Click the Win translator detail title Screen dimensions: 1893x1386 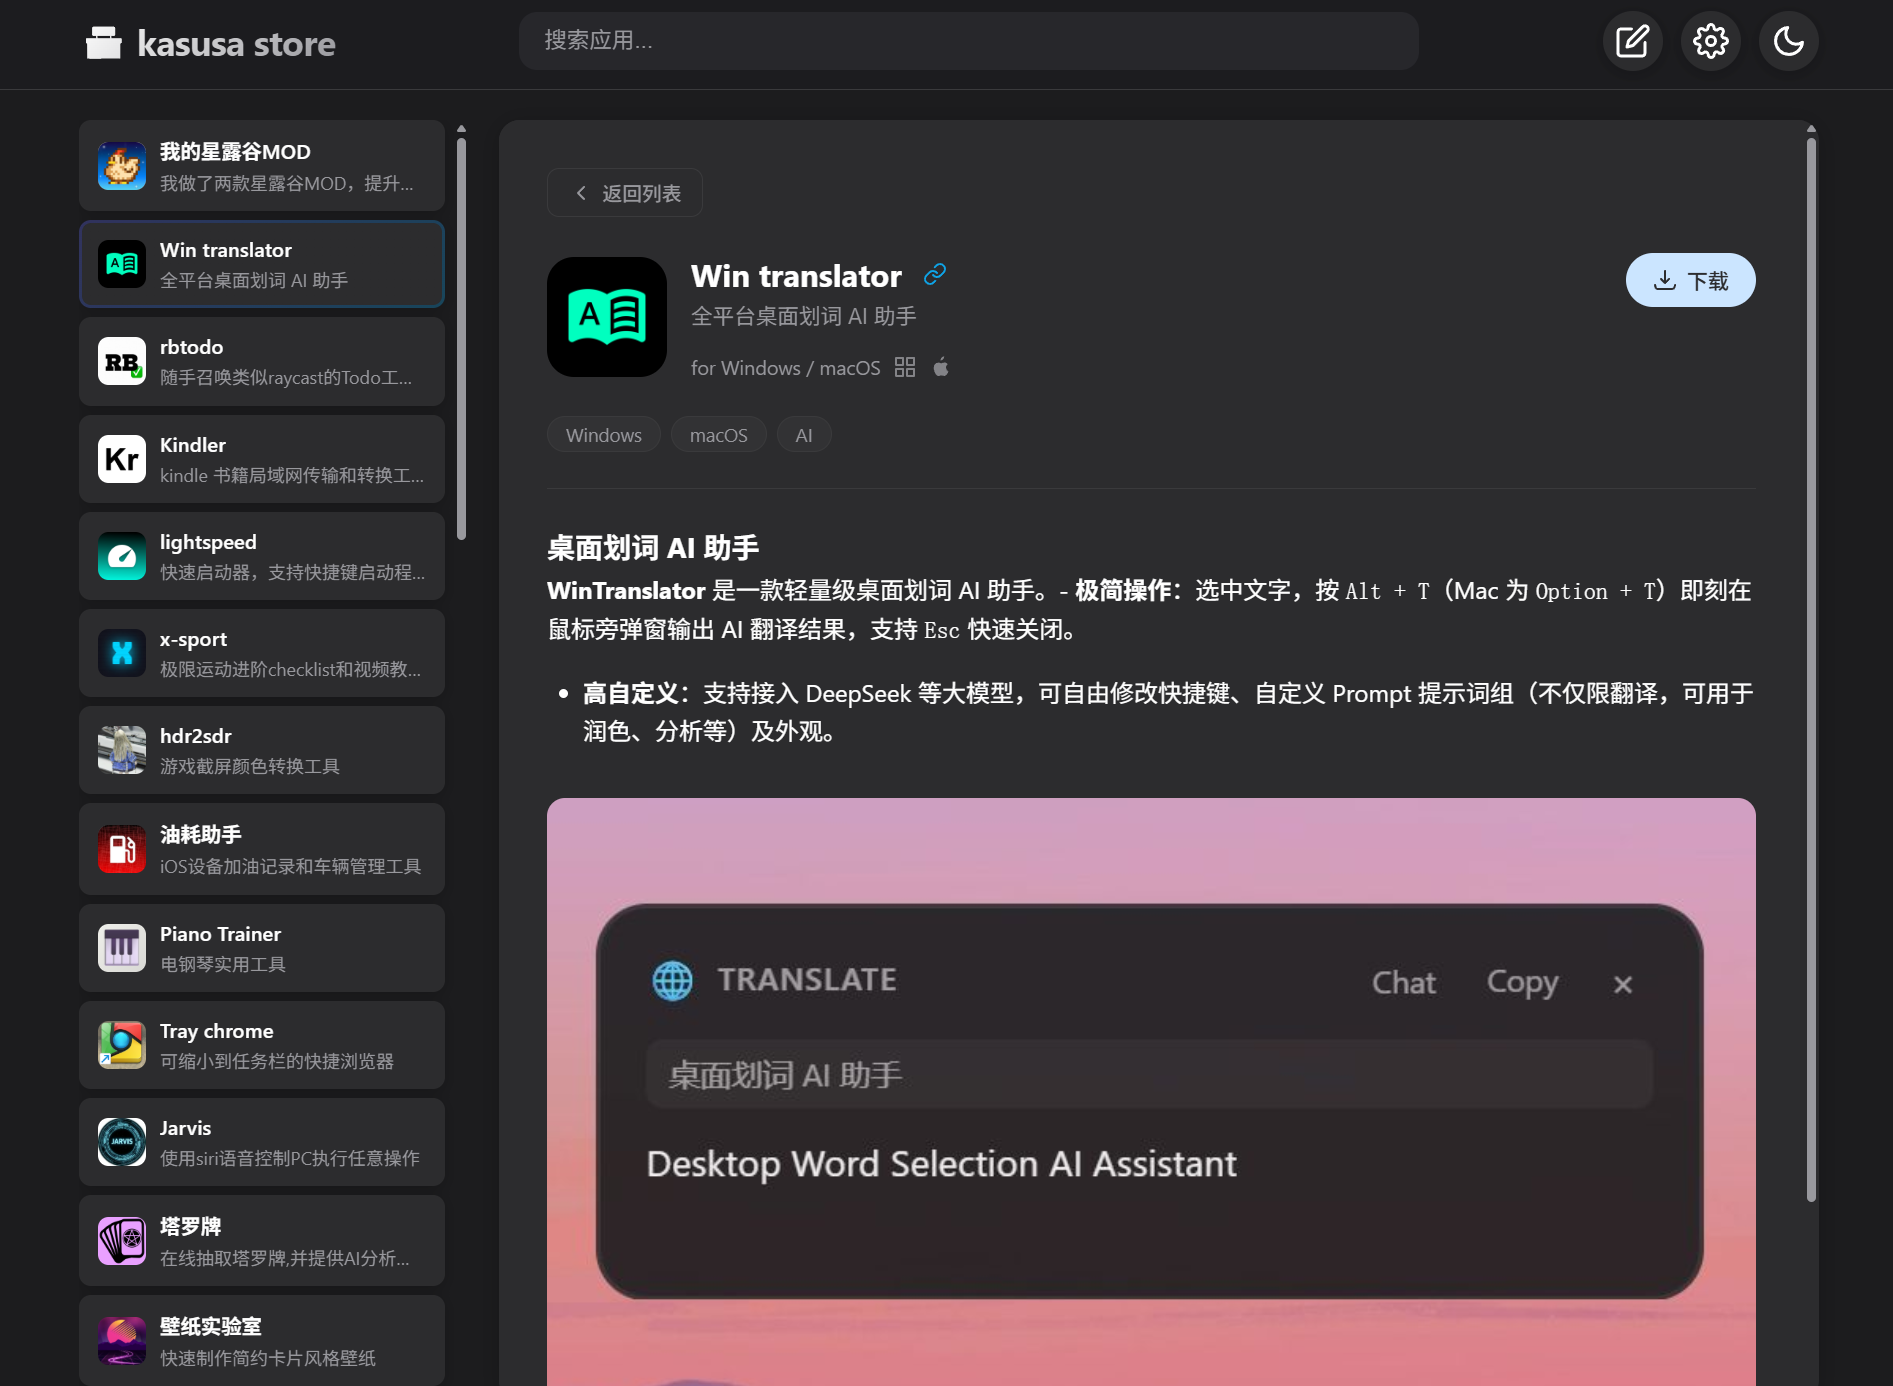[x=796, y=276]
